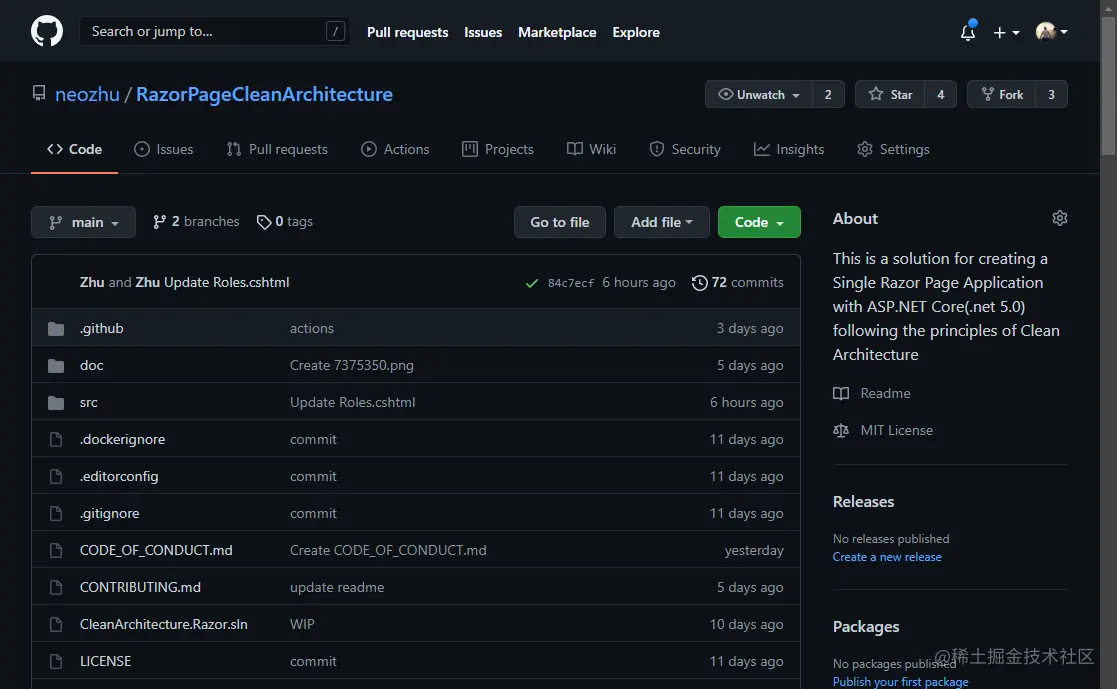Switch to the Code tab
This screenshot has width=1117, height=689.
[74, 149]
